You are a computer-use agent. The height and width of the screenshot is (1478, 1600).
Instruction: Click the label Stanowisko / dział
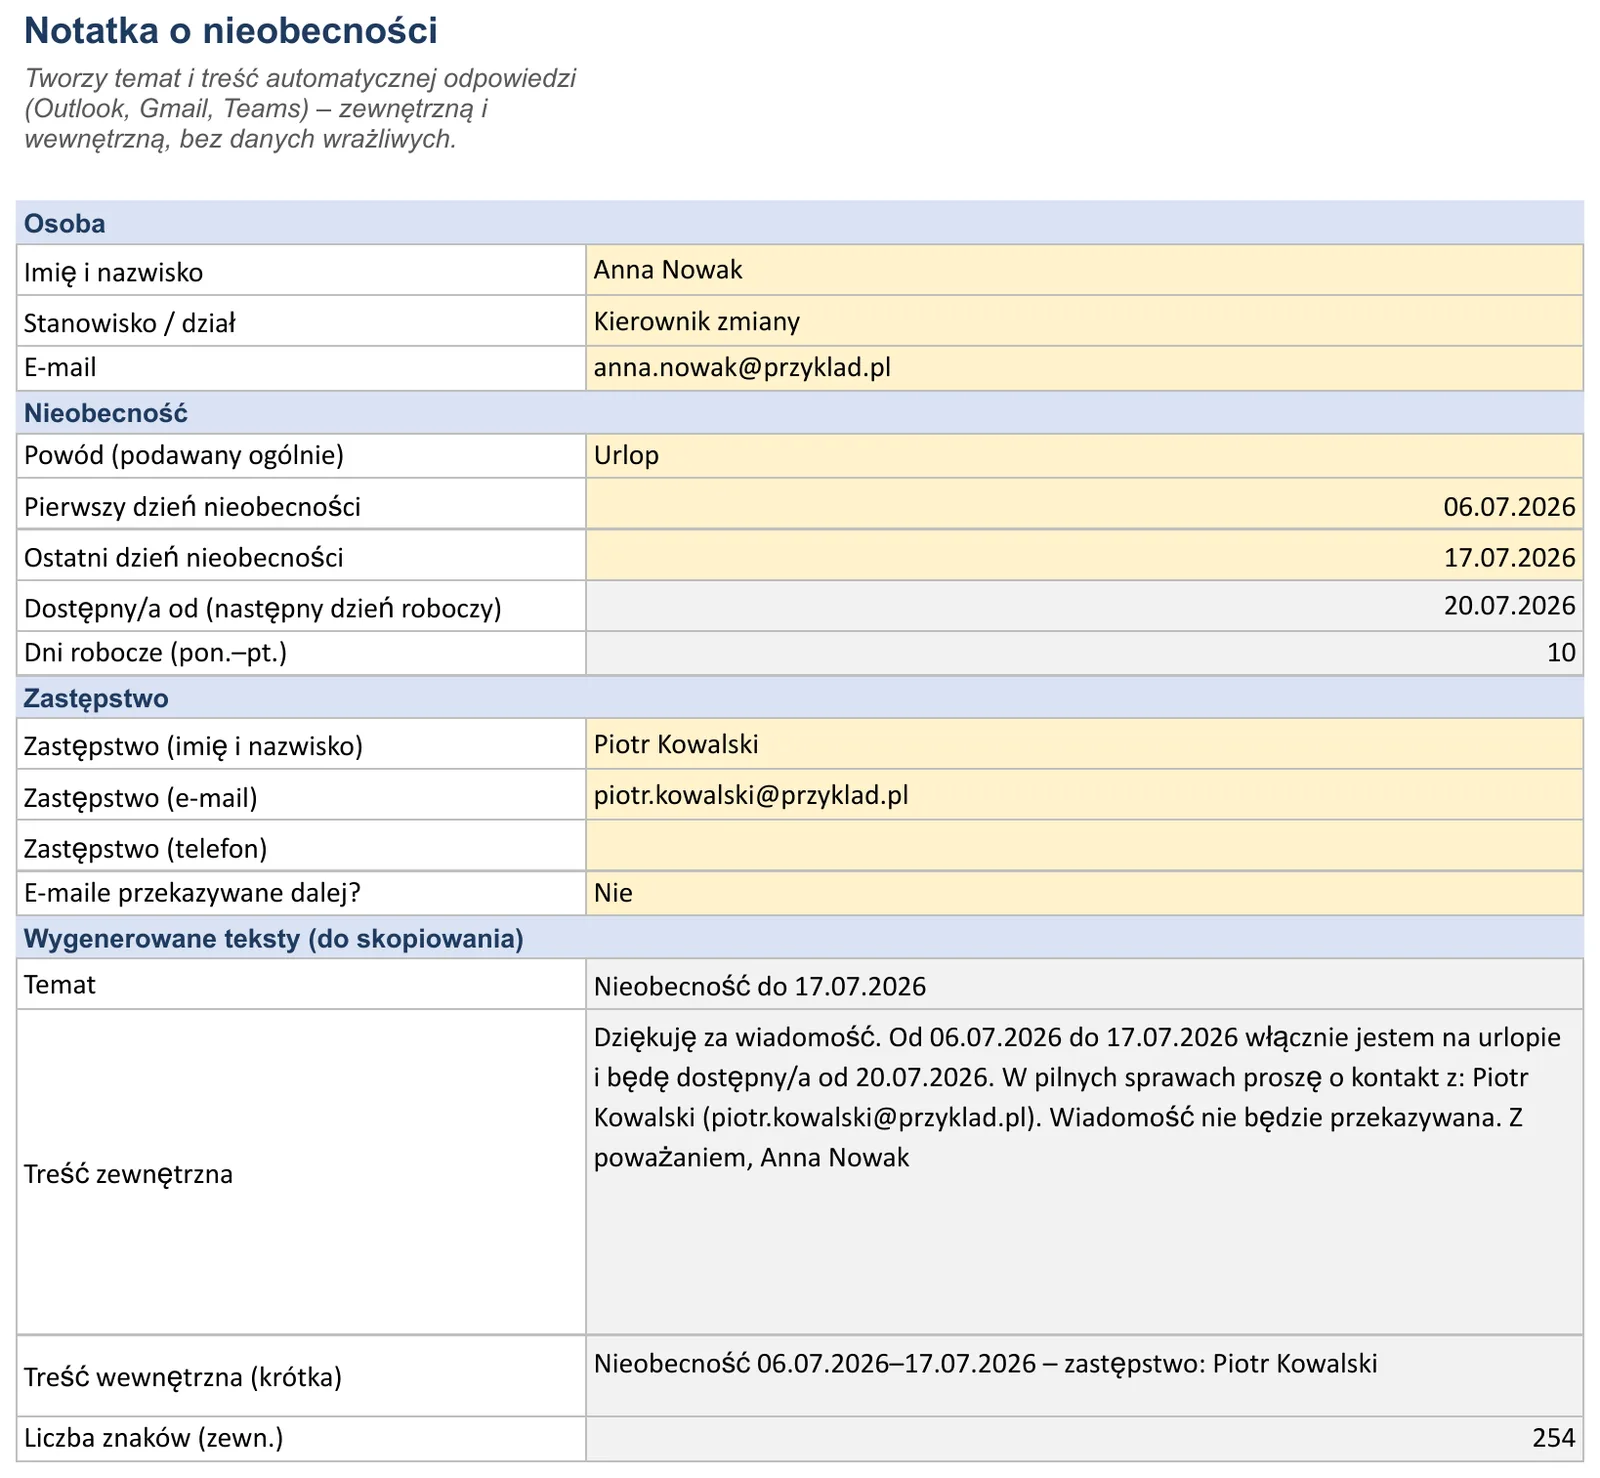130,324
